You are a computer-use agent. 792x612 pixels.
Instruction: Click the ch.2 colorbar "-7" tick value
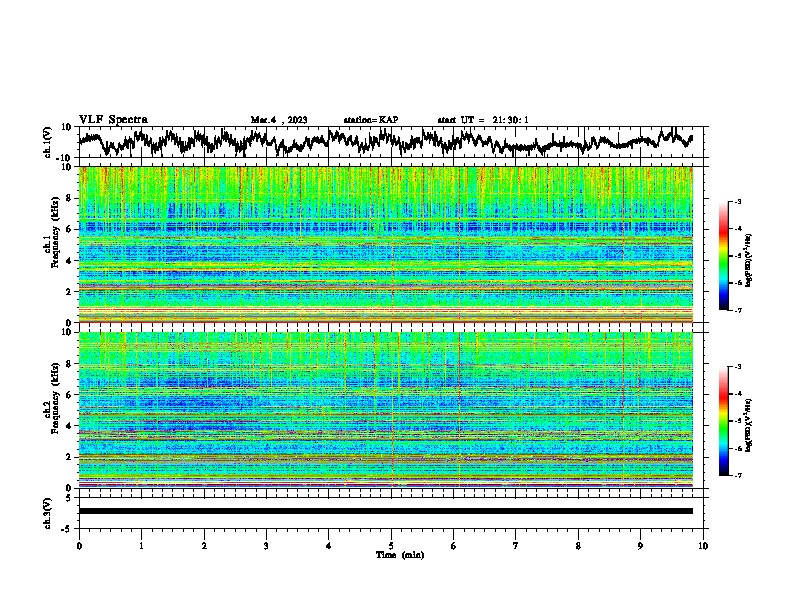[x=738, y=475]
